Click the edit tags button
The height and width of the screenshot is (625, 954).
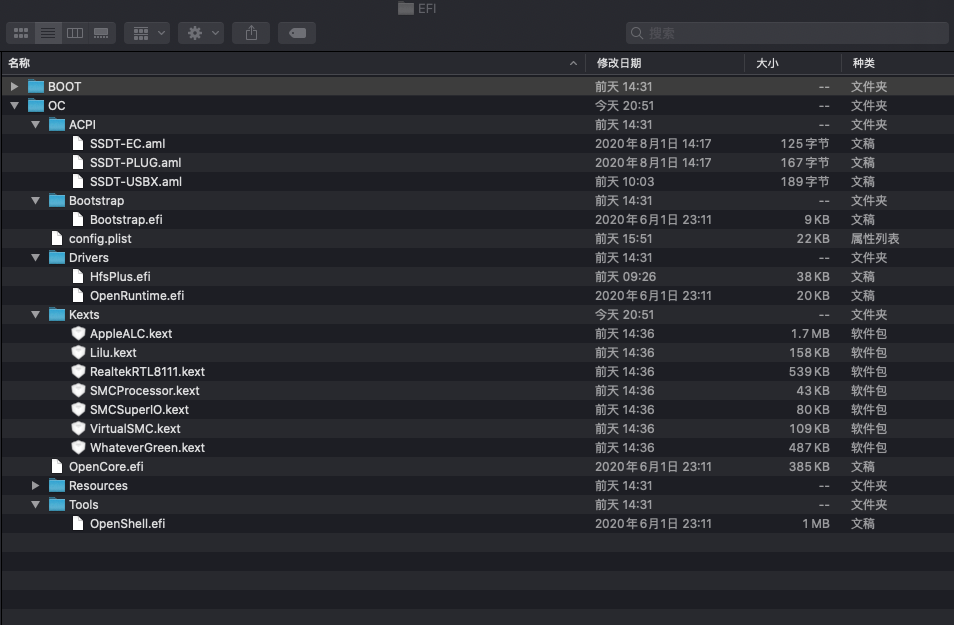pyautogui.click(x=297, y=33)
